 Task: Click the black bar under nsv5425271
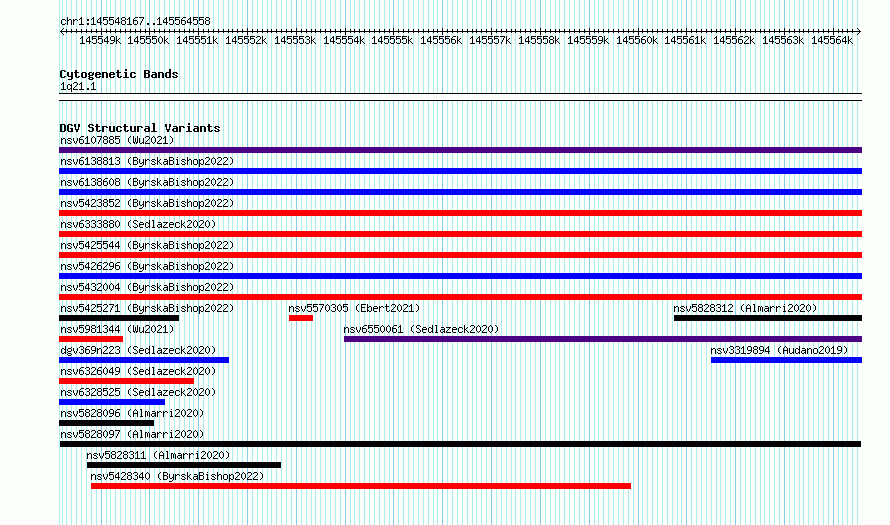click(119, 318)
